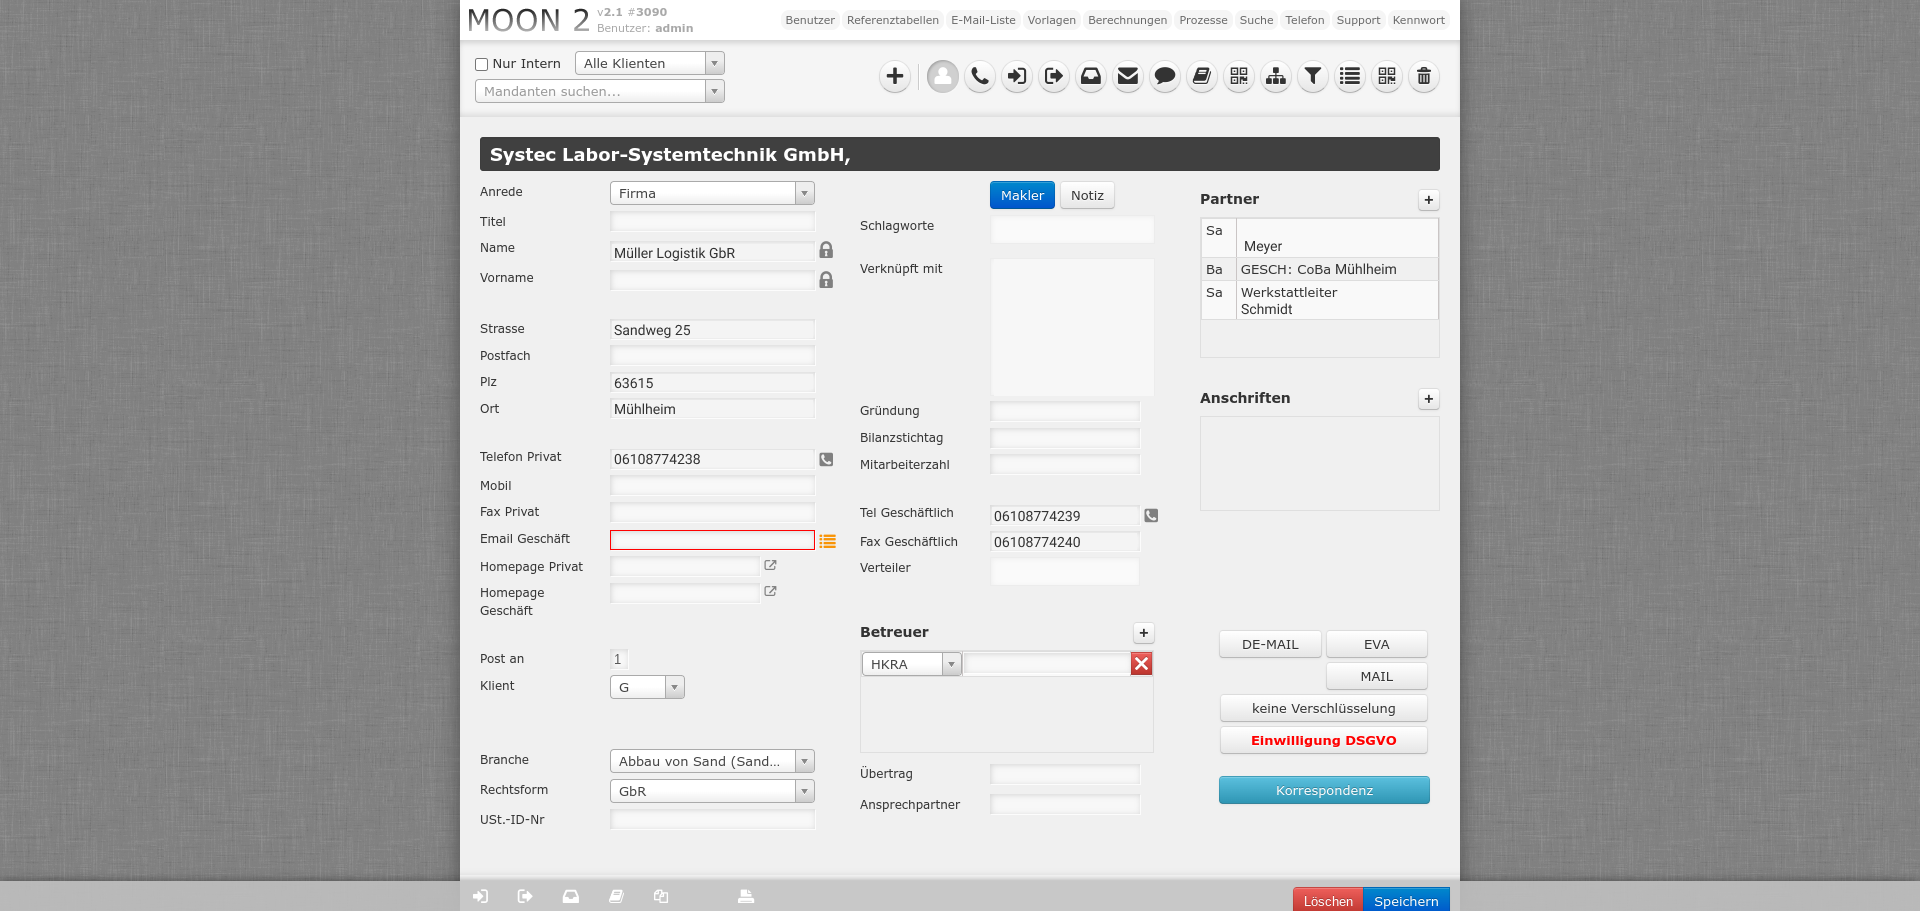Click the speech bubble icon in toolbar
This screenshot has height=911, width=1920.
click(x=1164, y=76)
